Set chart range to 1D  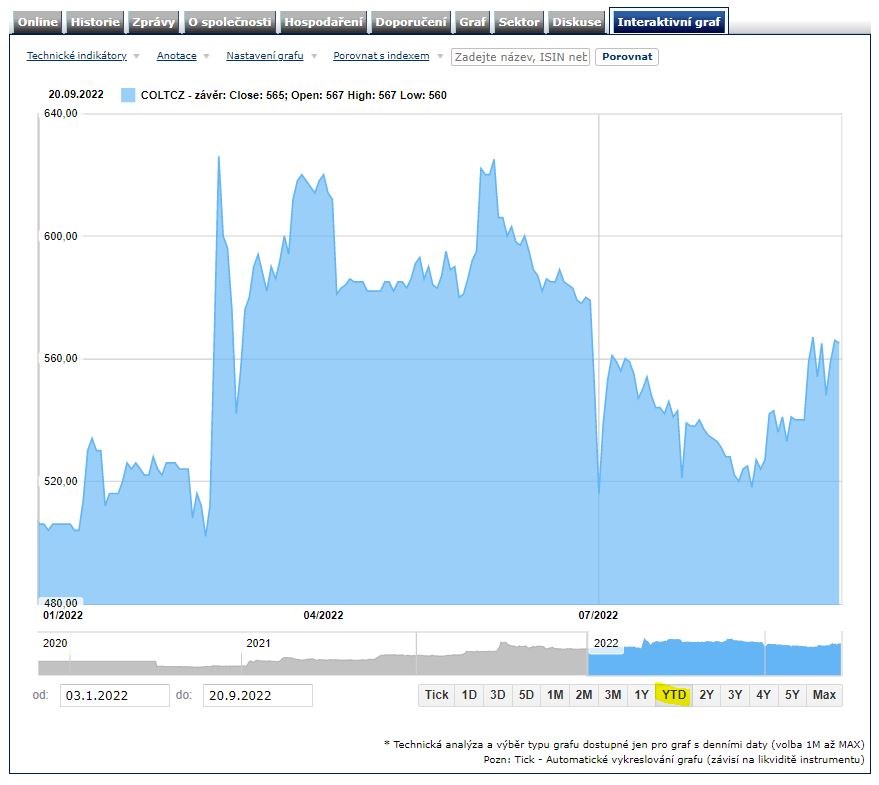[x=469, y=695]
